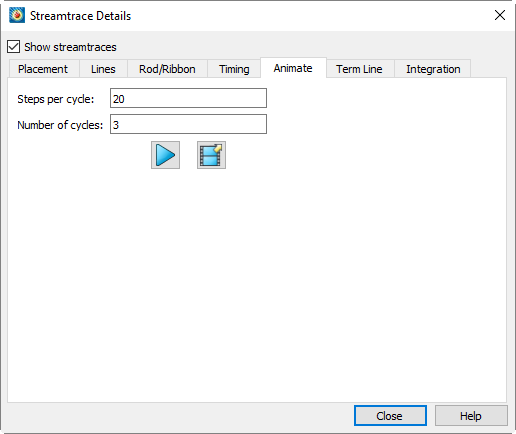The image size is (516, 434).
Task: Click the Number of cycles field
Action: coord(188,124)
